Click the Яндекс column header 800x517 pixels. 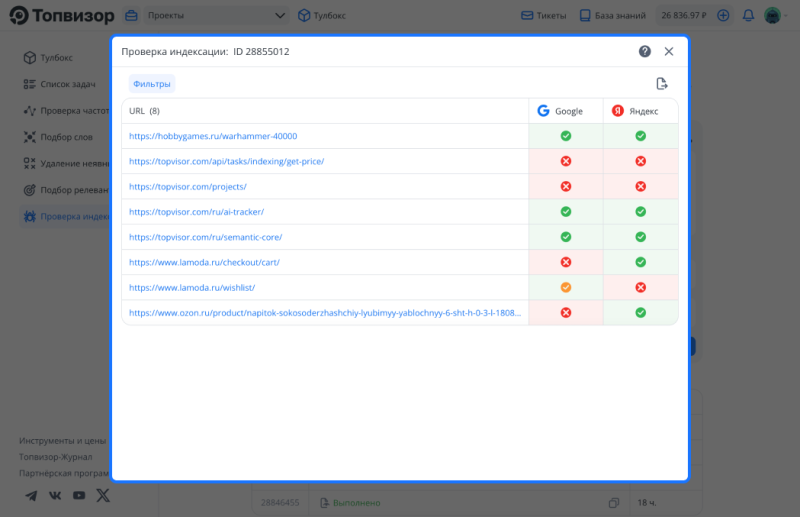click(641, 111)
